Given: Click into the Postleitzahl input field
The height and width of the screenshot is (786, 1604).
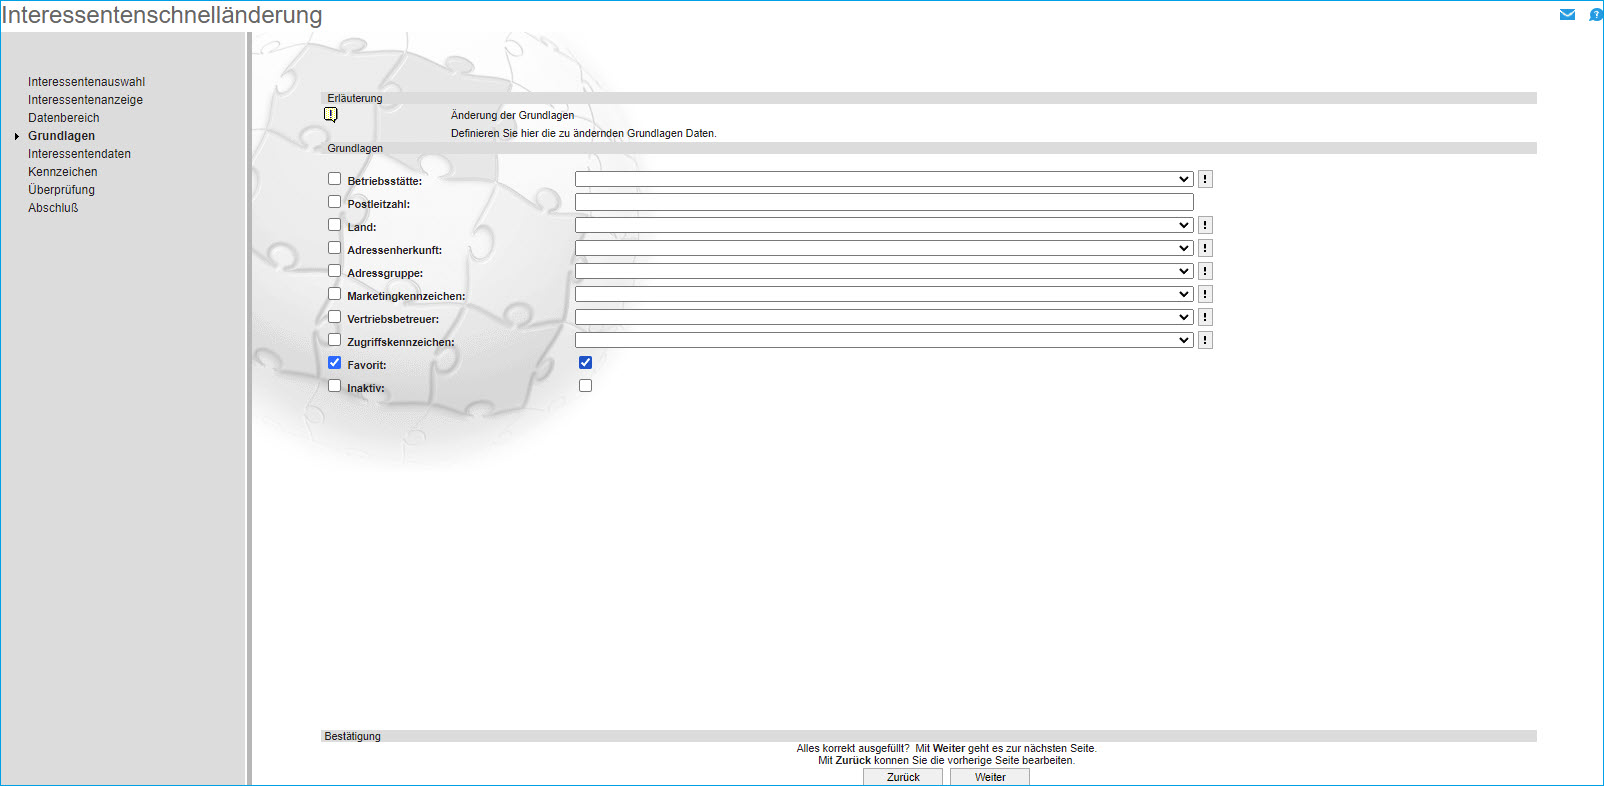Looking at the screenshot, I should click(x=884, y=202).
